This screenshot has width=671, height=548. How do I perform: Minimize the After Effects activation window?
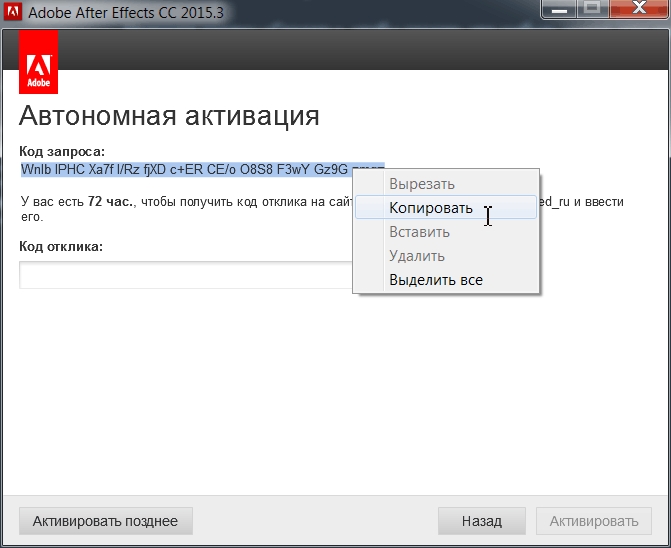pyautogui.click(x=559, y=9)
